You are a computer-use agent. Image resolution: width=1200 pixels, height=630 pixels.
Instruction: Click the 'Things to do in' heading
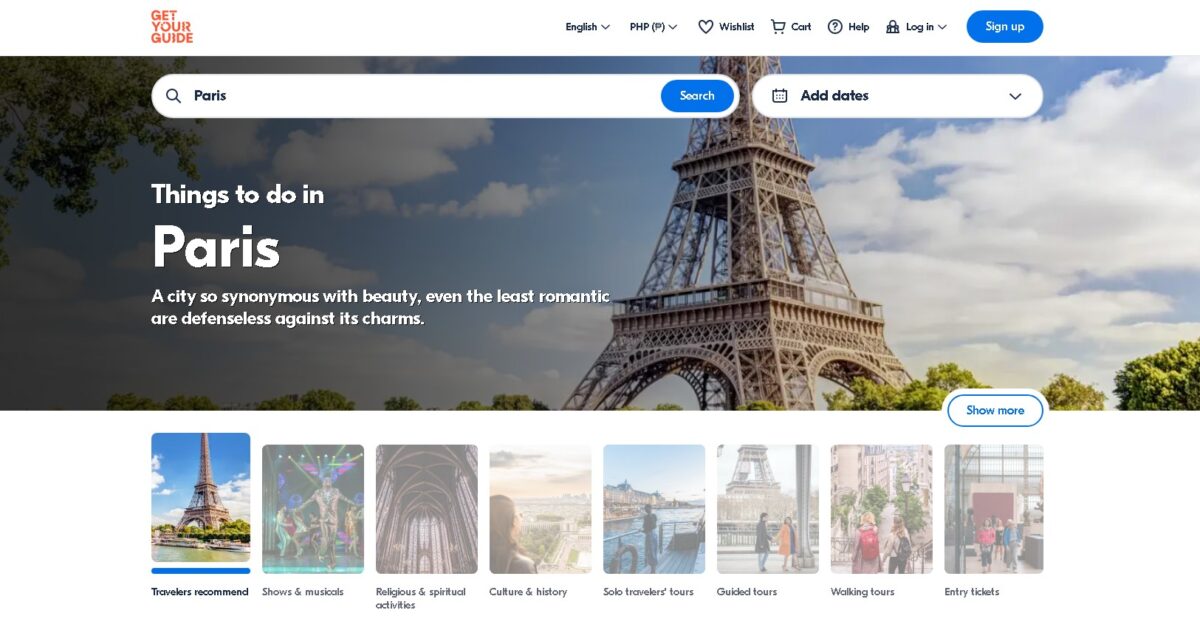238,194
